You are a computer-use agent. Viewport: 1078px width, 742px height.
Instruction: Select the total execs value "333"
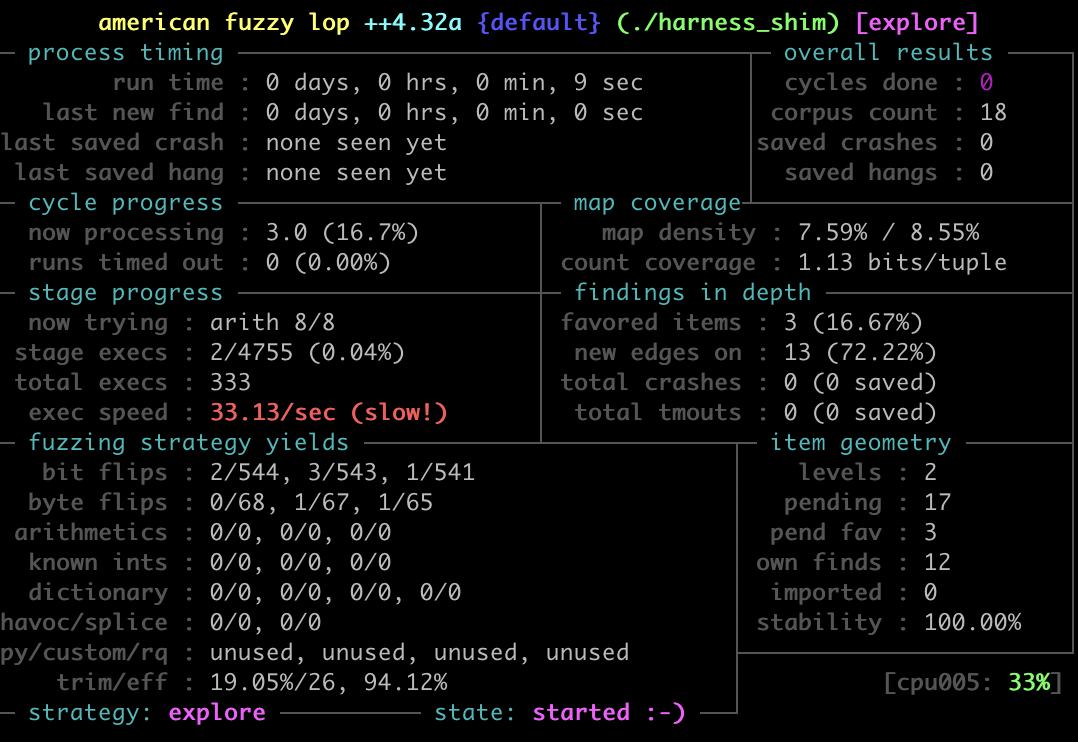pyautogui.click(x=230, y=382)
